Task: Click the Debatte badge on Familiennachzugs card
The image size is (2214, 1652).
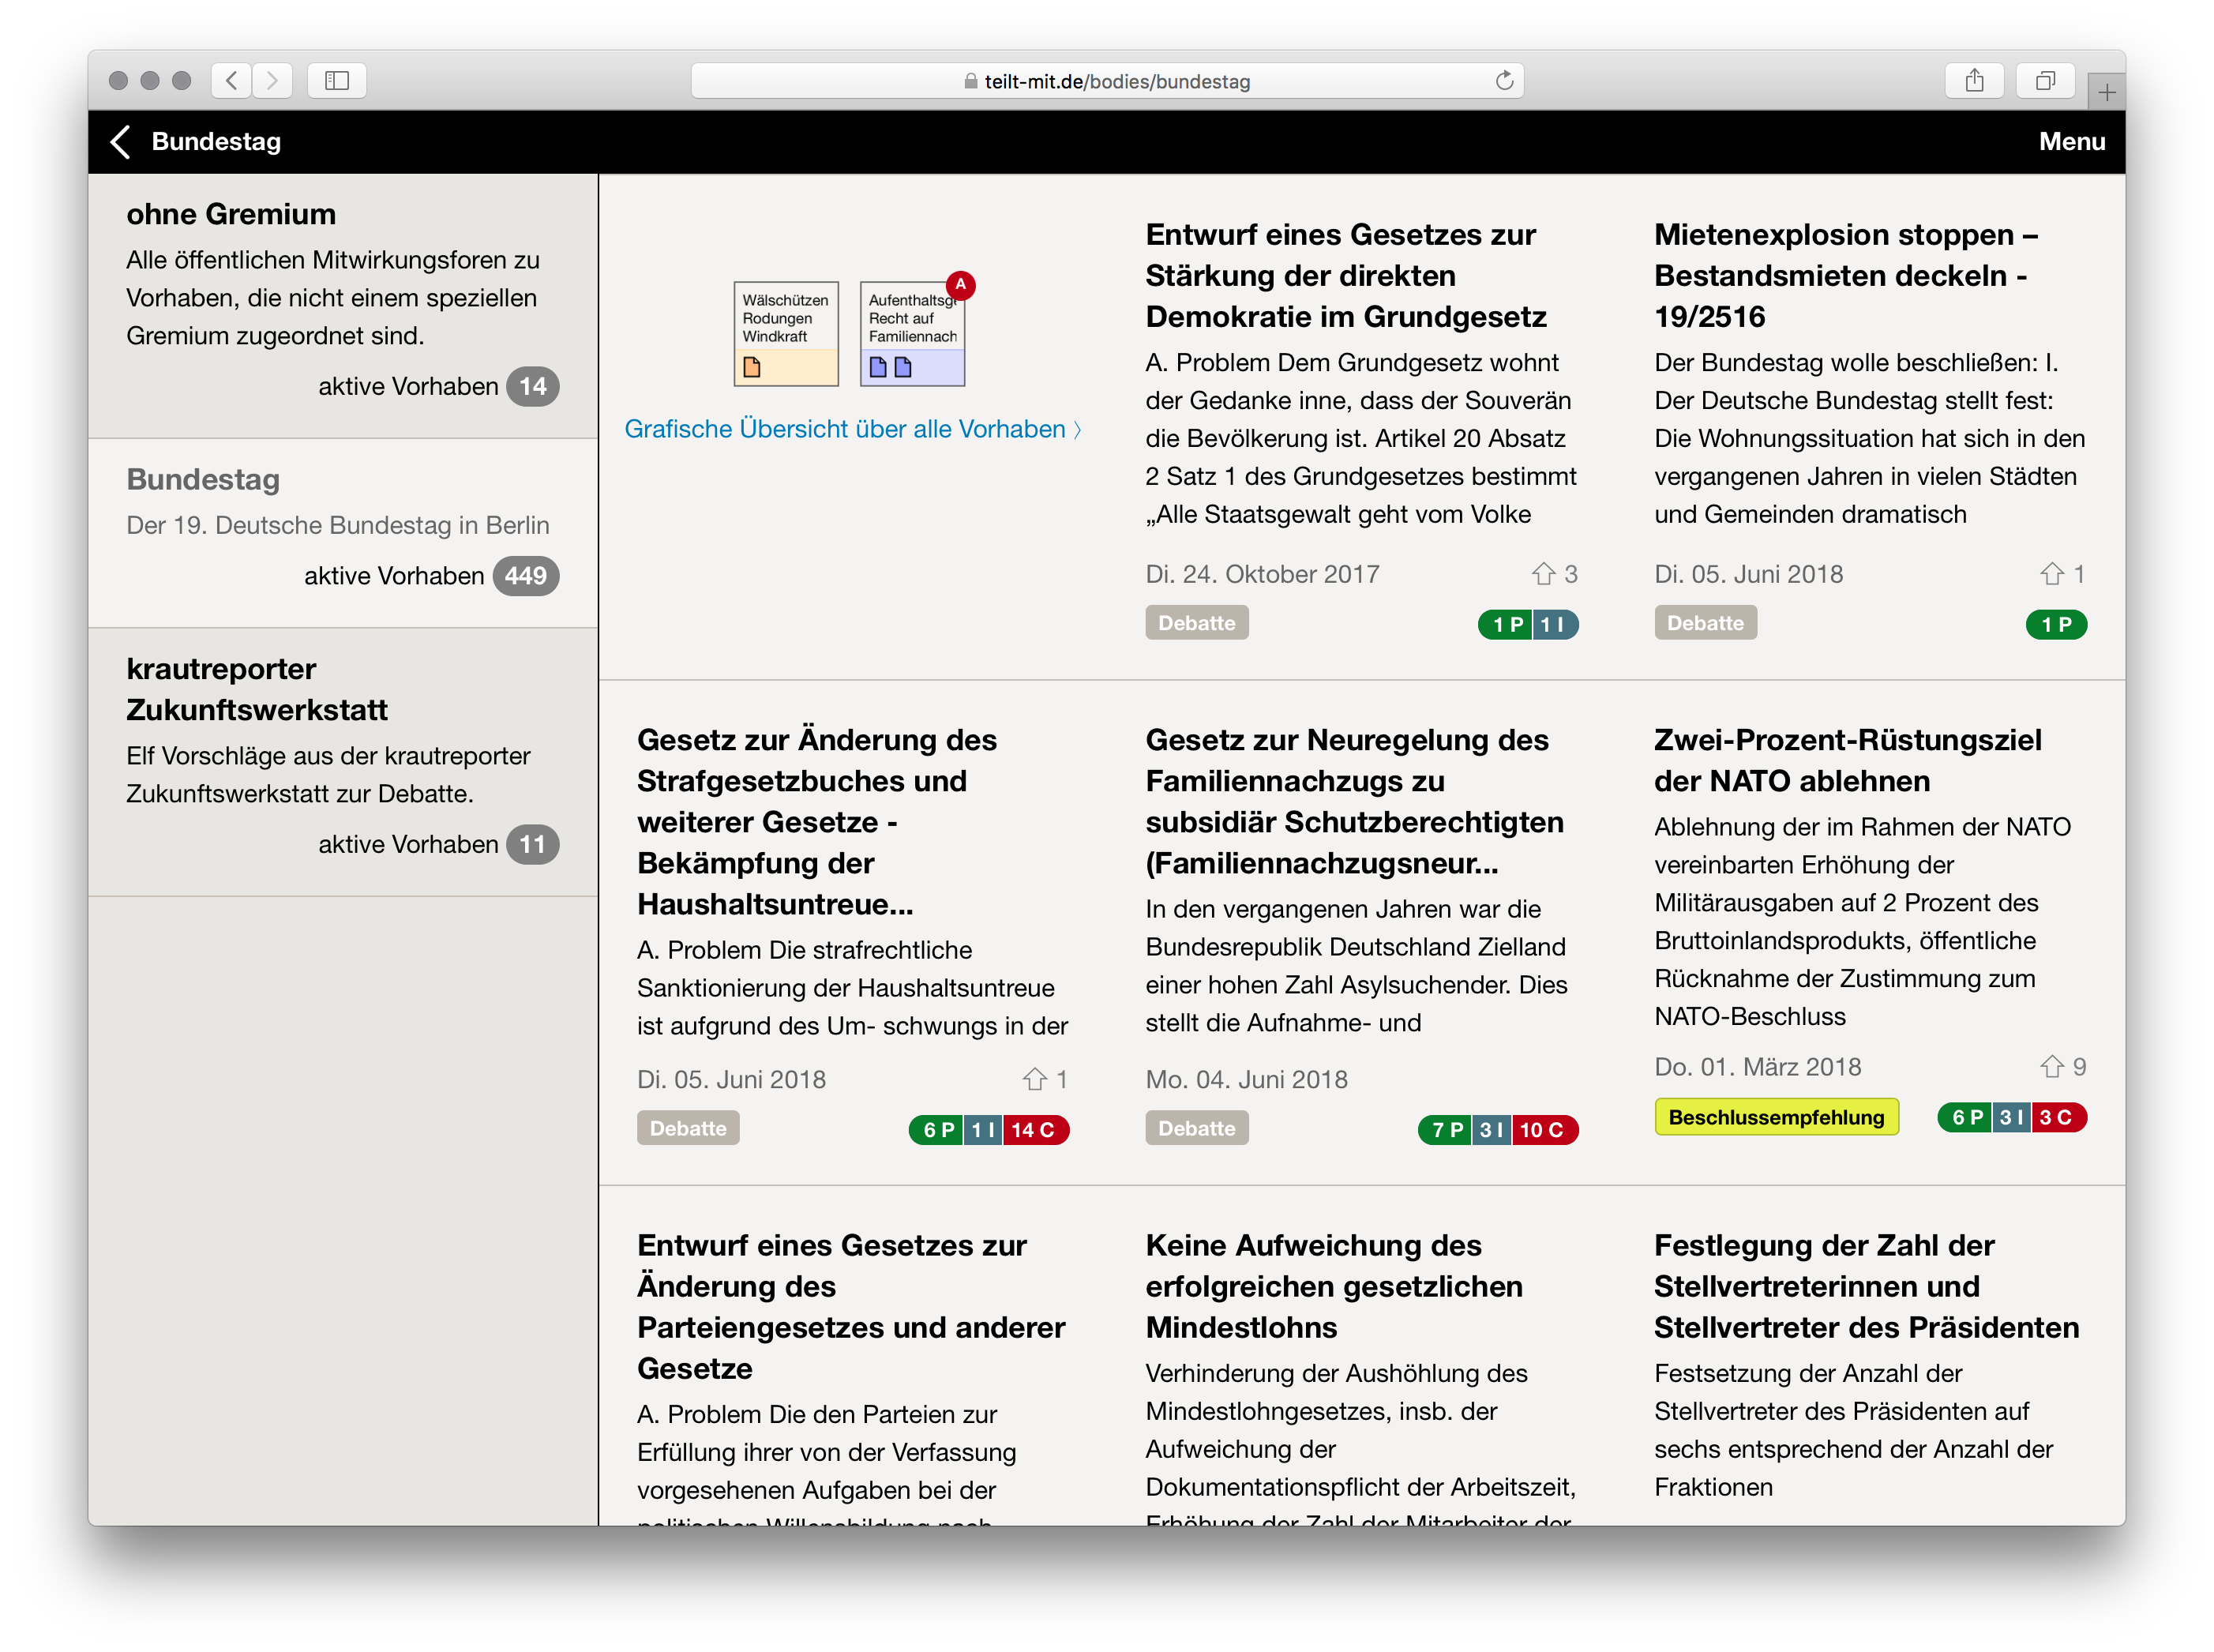Action: (x=1196, y=1128)
